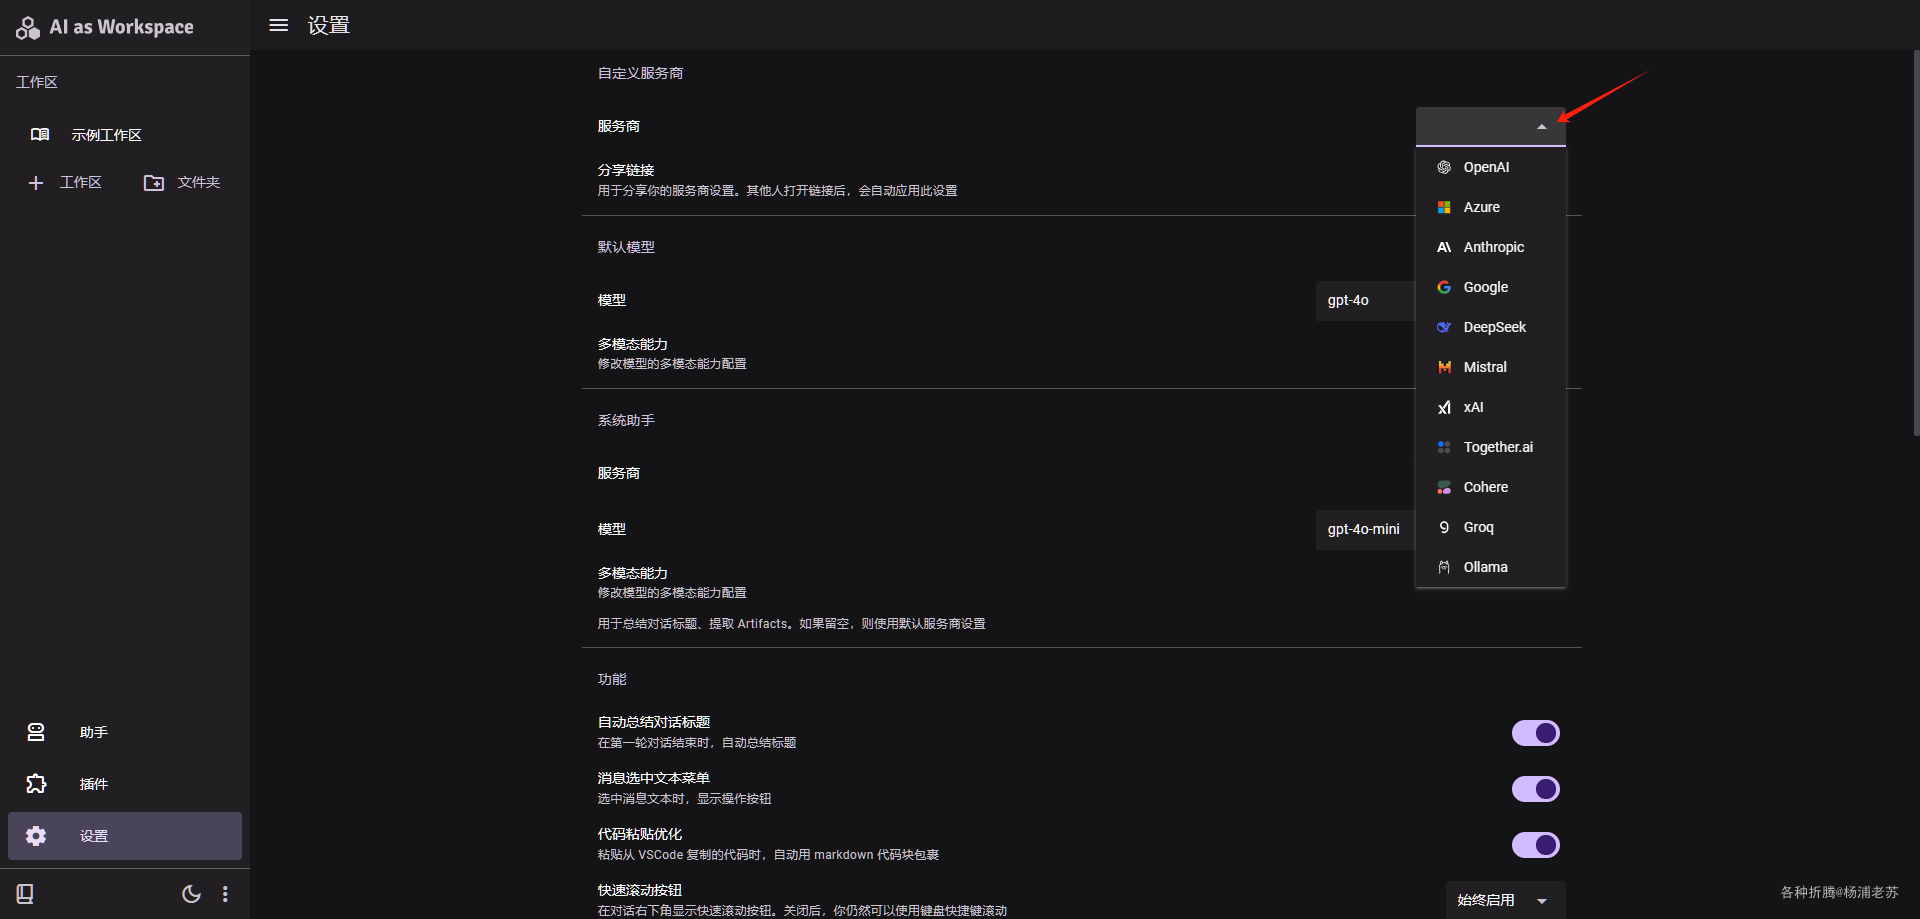
Task: Choose Cohere from provider list
Action: [x=1491, y=487]
